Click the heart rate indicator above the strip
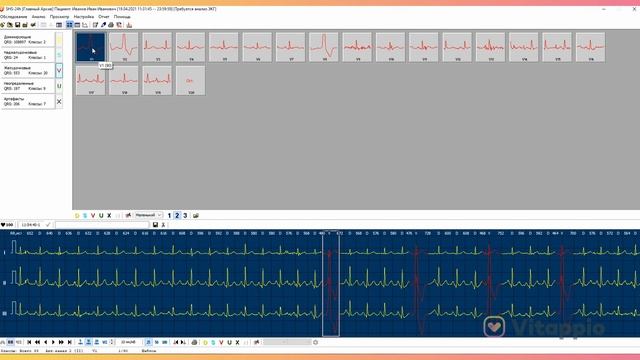The image size is (640, 360). pyautogui.click(x=7, y=225)
